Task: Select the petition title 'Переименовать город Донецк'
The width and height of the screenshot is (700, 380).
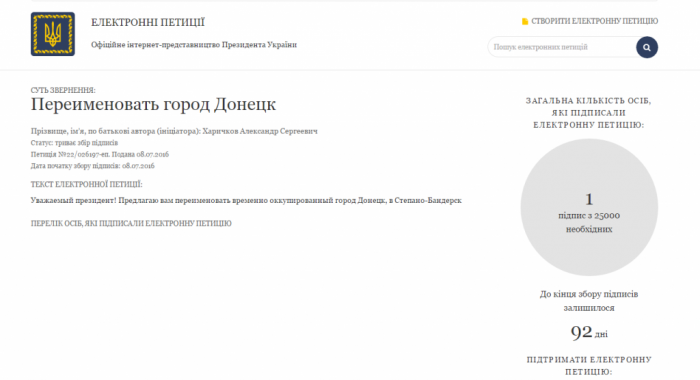Action: [153, 104]
